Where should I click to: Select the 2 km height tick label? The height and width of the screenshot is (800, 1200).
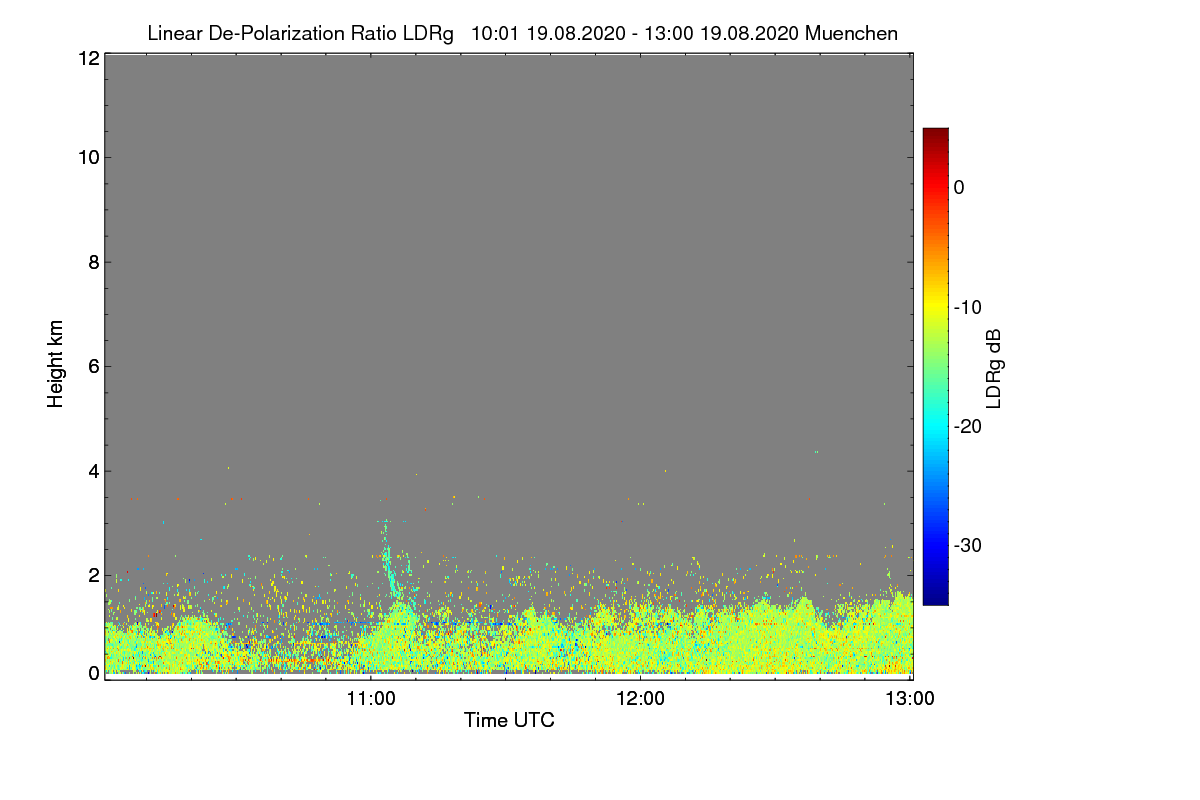point(92,574)
